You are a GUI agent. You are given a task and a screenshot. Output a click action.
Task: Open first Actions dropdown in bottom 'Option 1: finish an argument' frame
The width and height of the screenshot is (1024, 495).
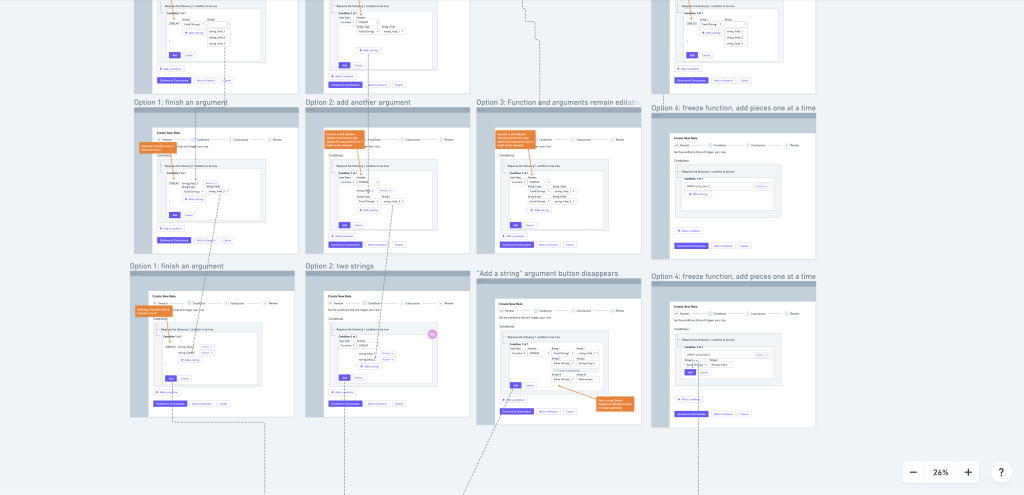pyautogui.click(x=205, y=346)
